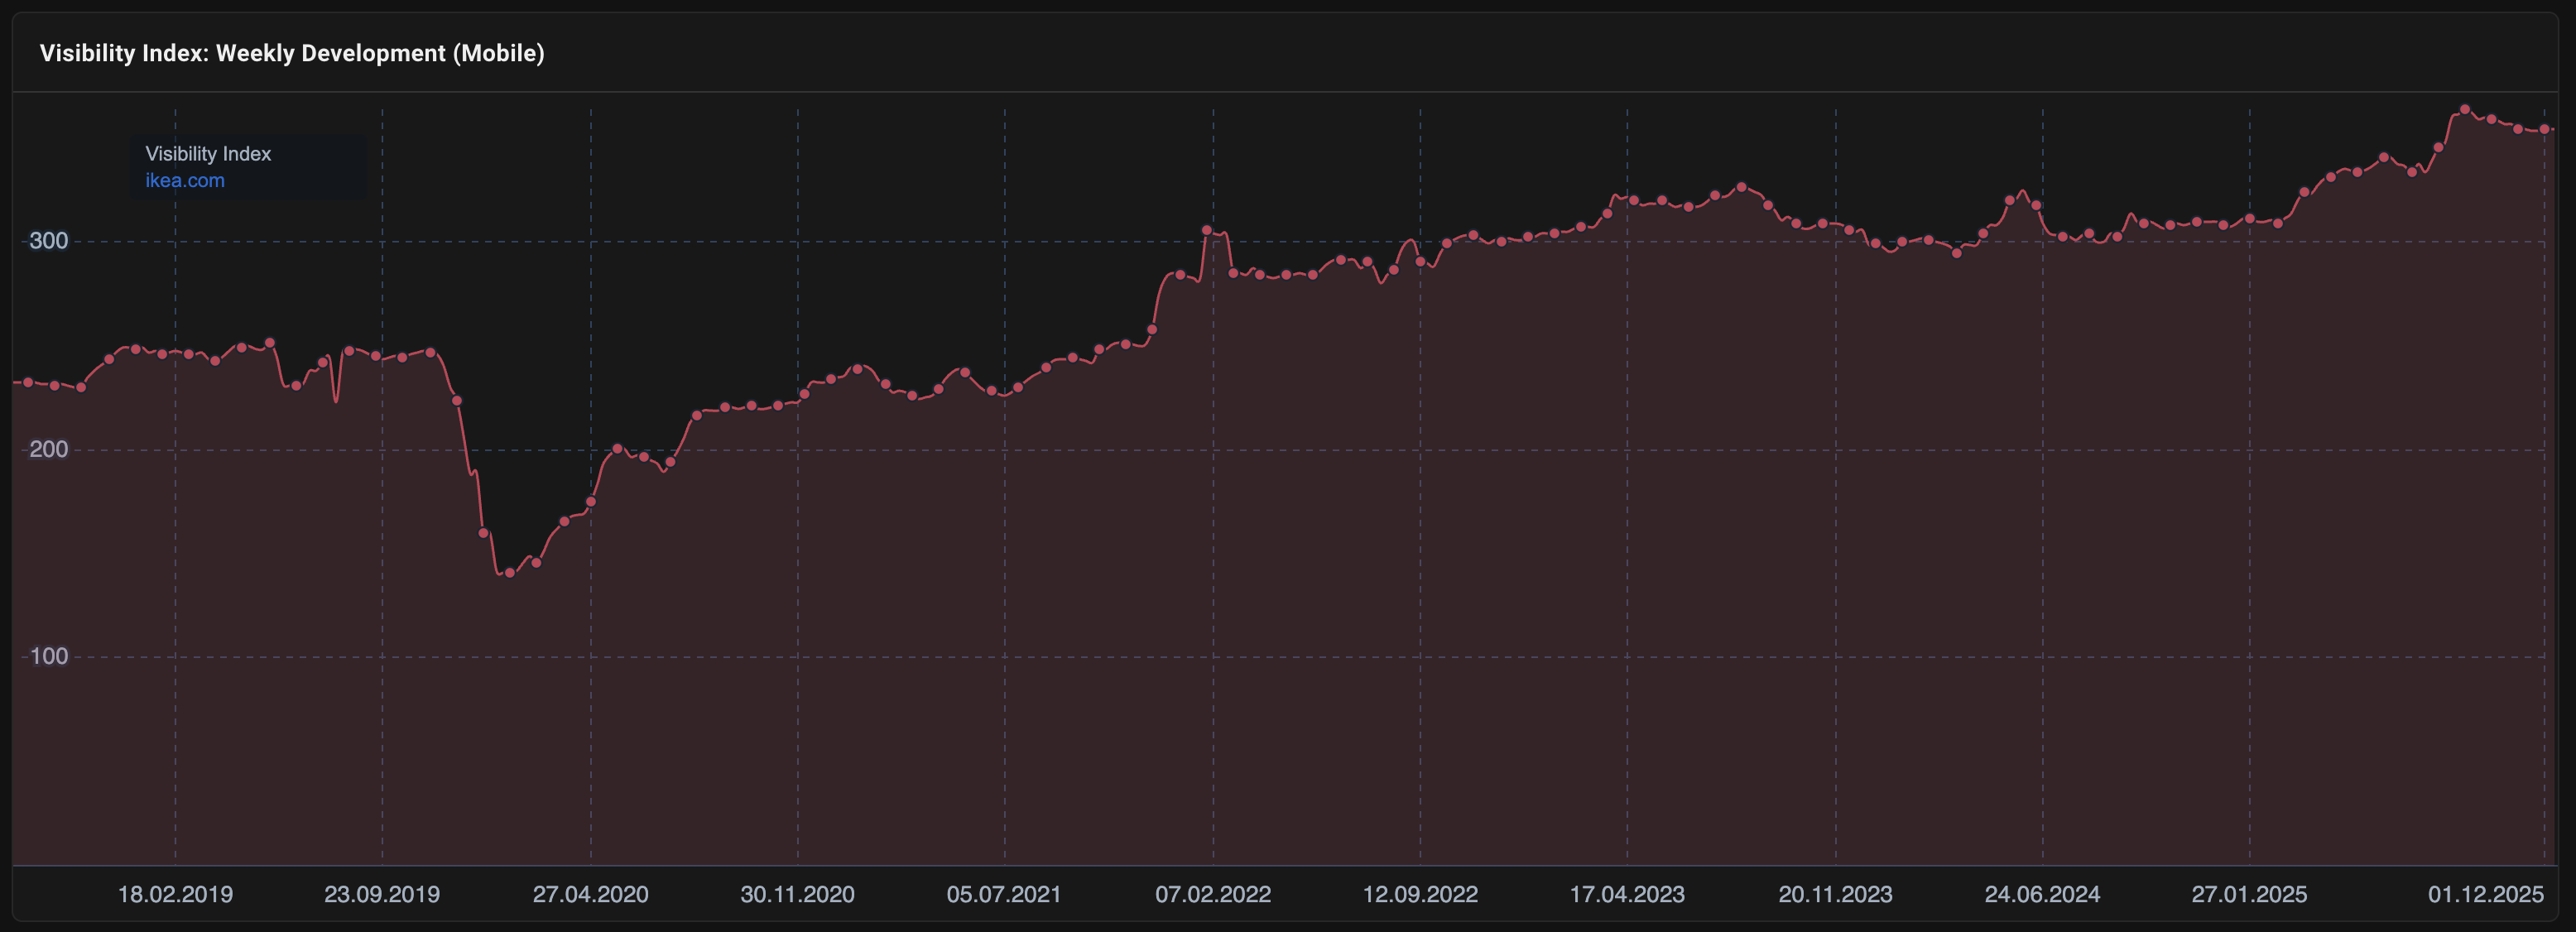
Task: Click the 24.06.2024 date label
Action: click(x=2042, y=894)
